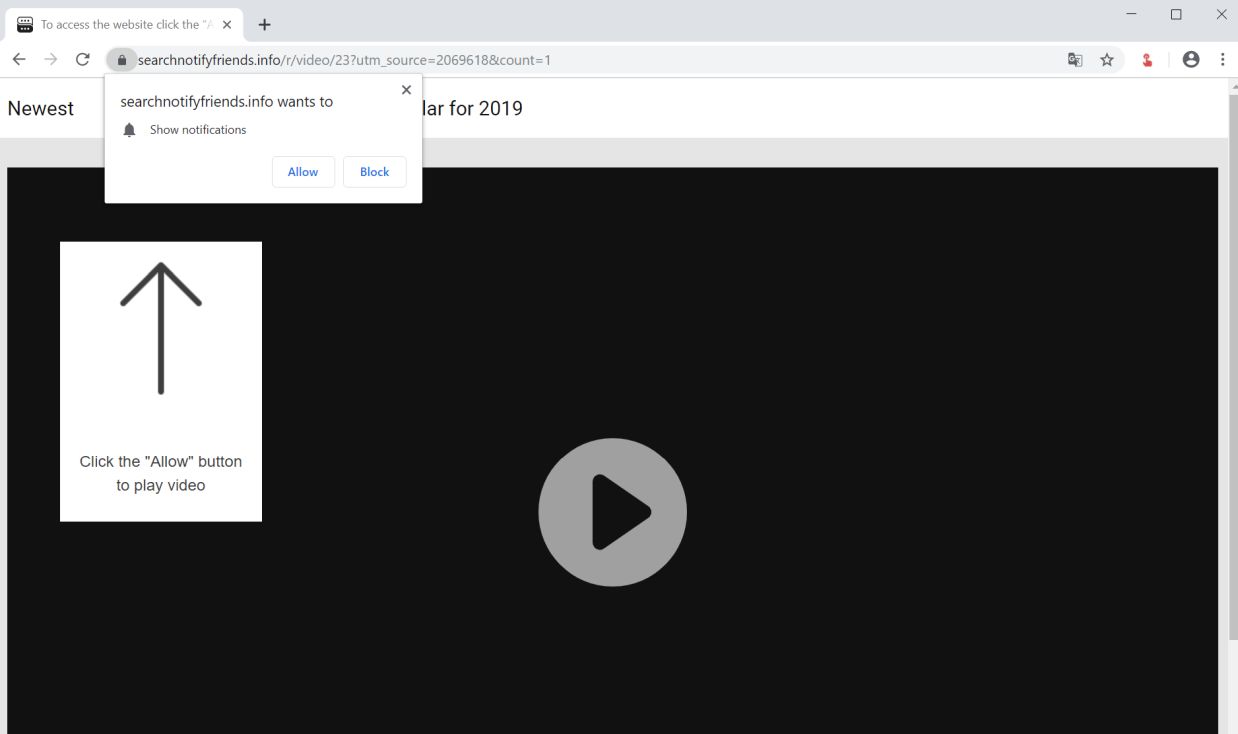Minimize the browser window
The image size is (1238, 734).
coord(1131,14)
